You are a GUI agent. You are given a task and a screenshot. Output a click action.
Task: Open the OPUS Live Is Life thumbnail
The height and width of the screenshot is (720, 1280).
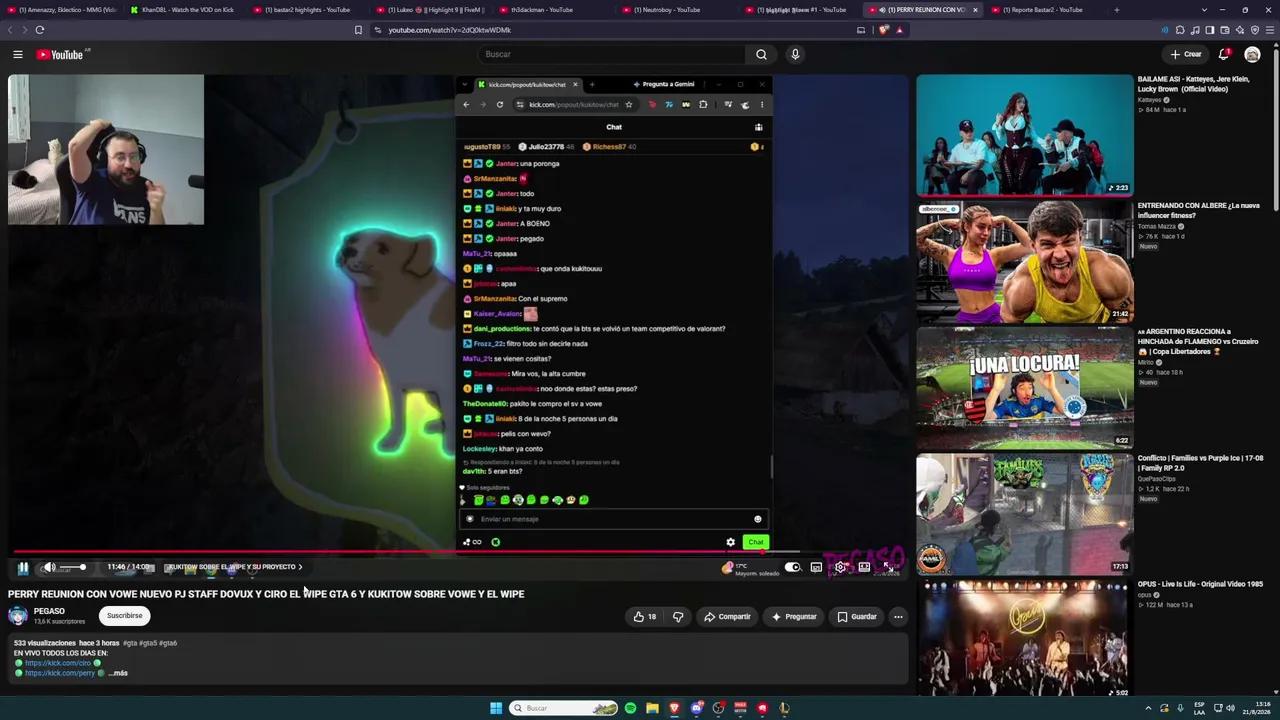[x=1025, y=639]
